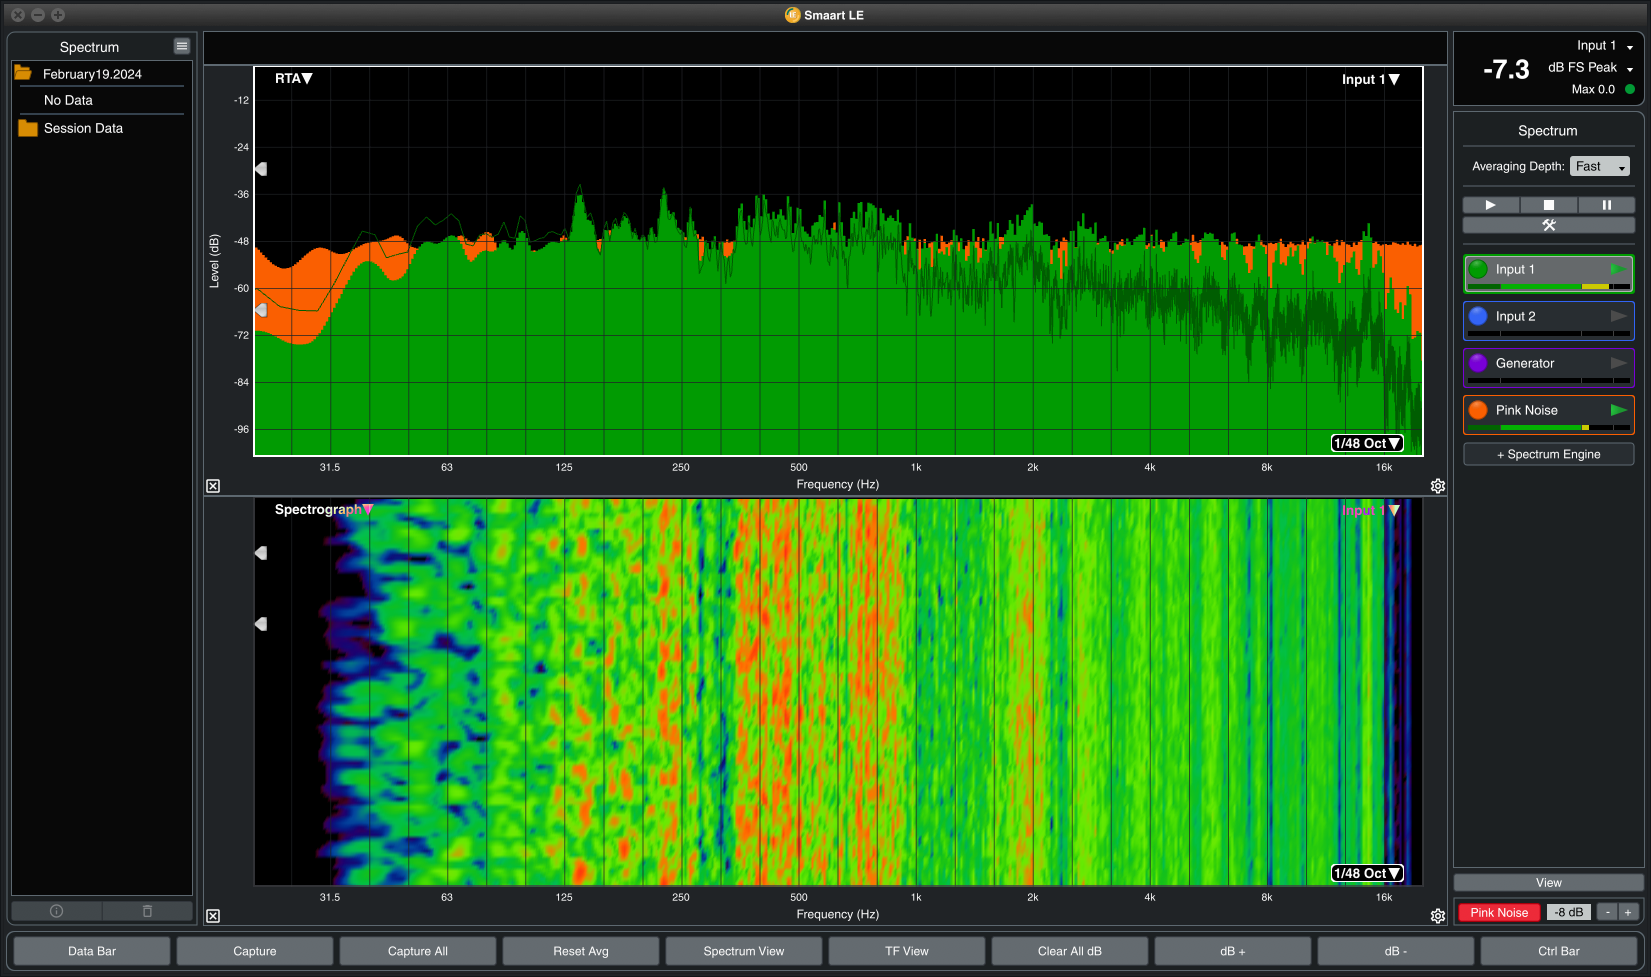Open the Input 1 selector on RTA graph
This screenshot has height=977, width=1651.
pos(1370,79)
